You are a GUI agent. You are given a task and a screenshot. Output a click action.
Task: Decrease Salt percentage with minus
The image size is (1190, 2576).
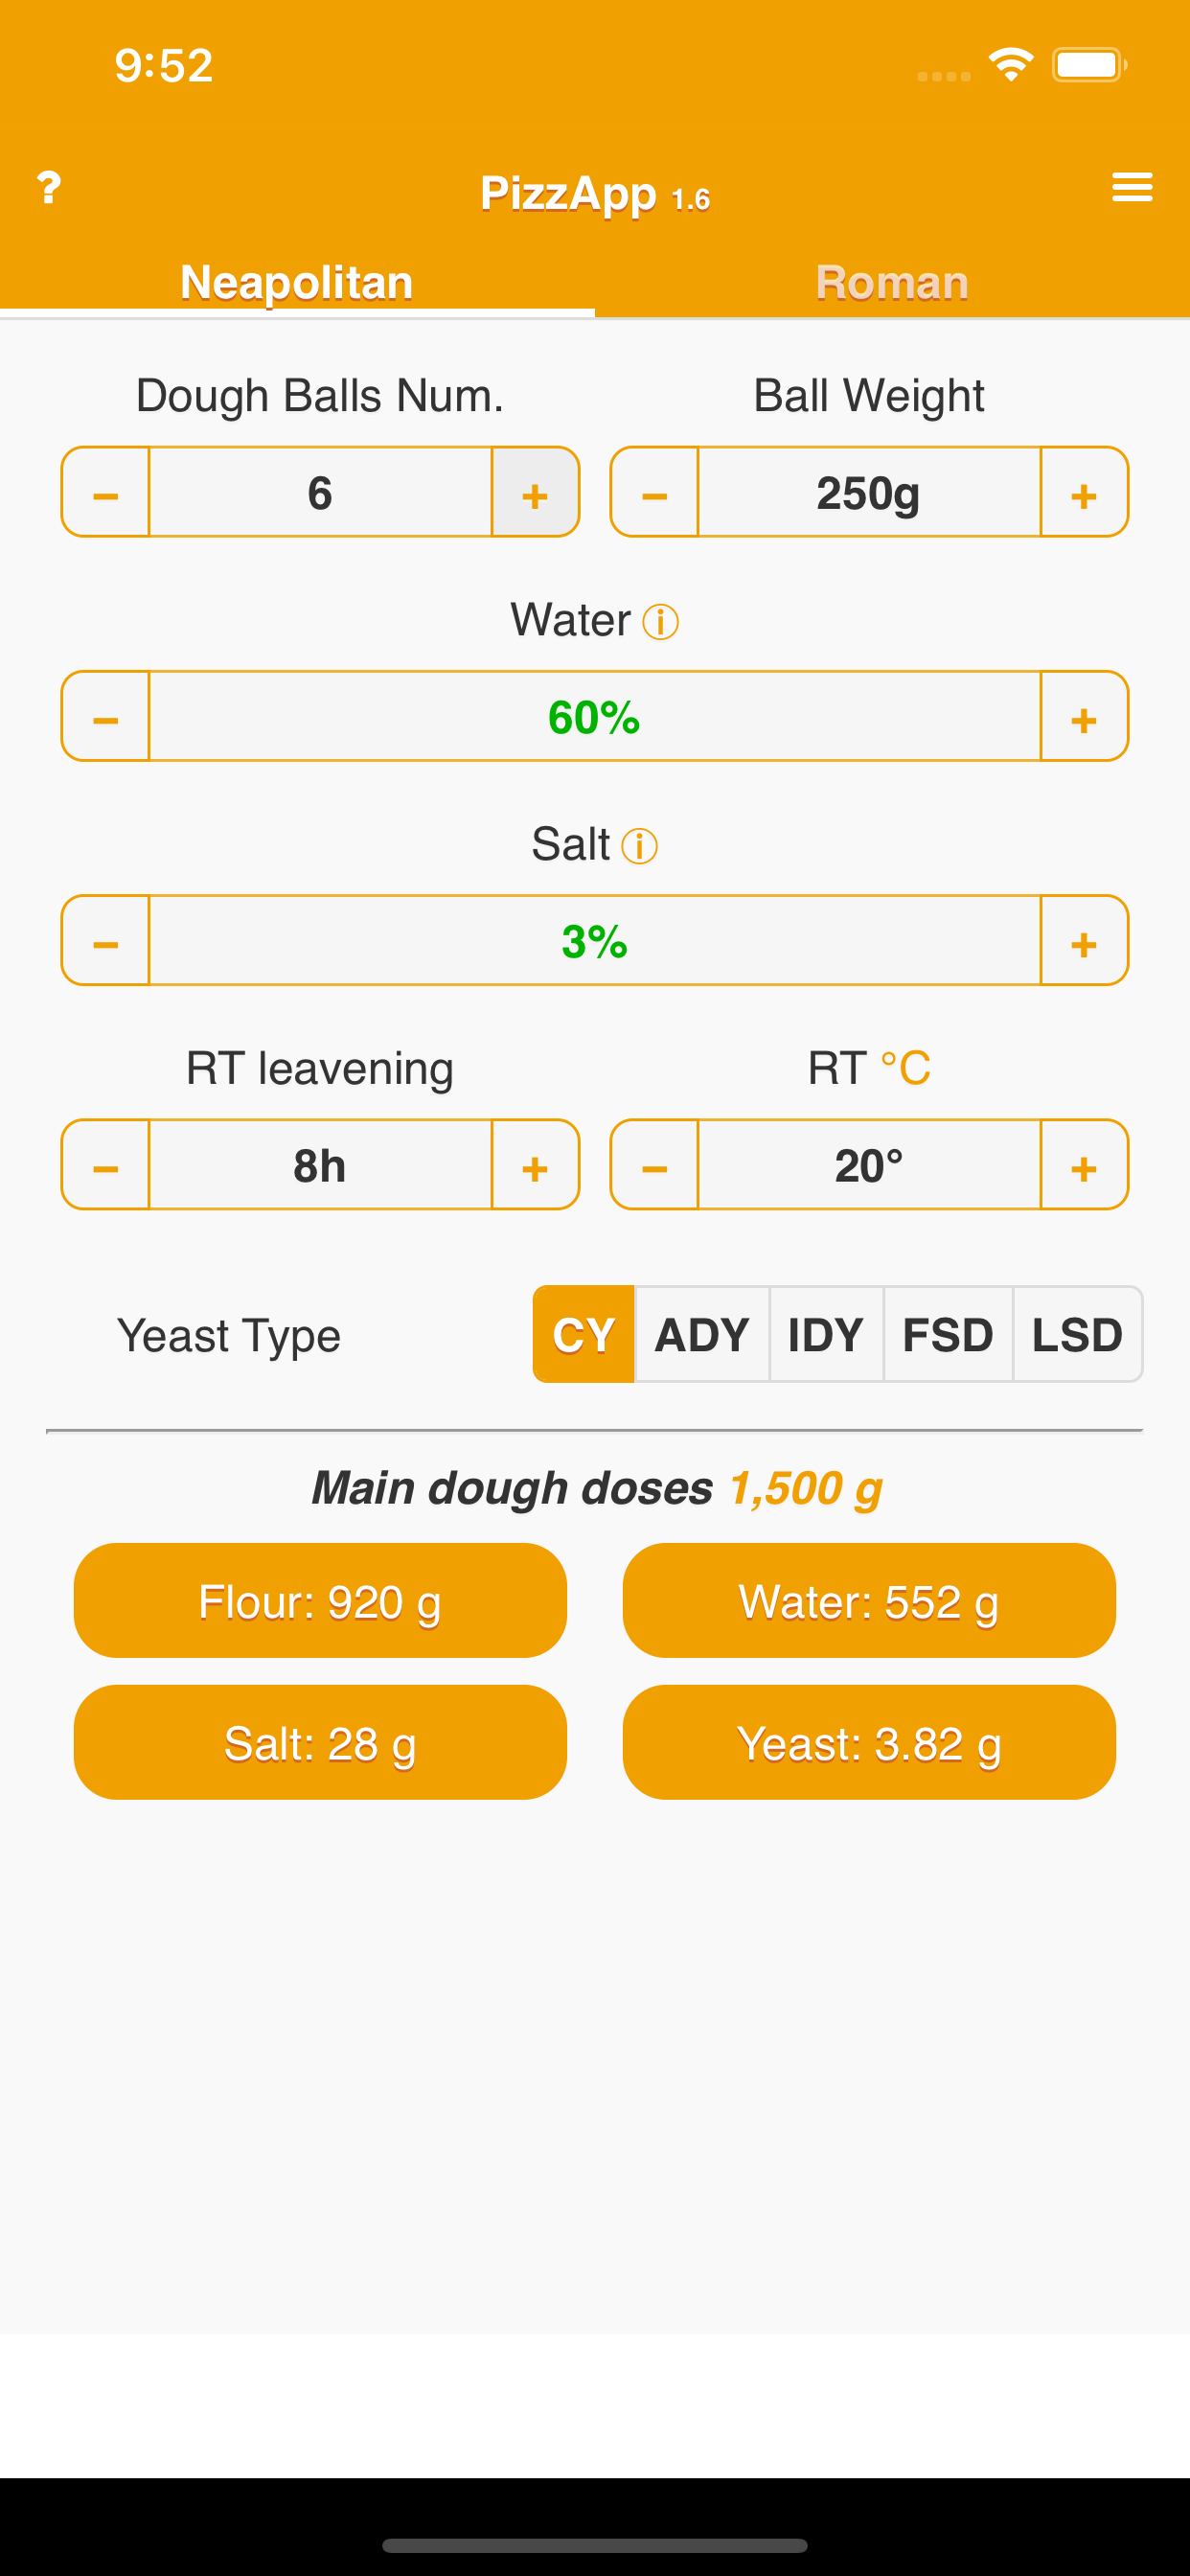pos(106,940)
